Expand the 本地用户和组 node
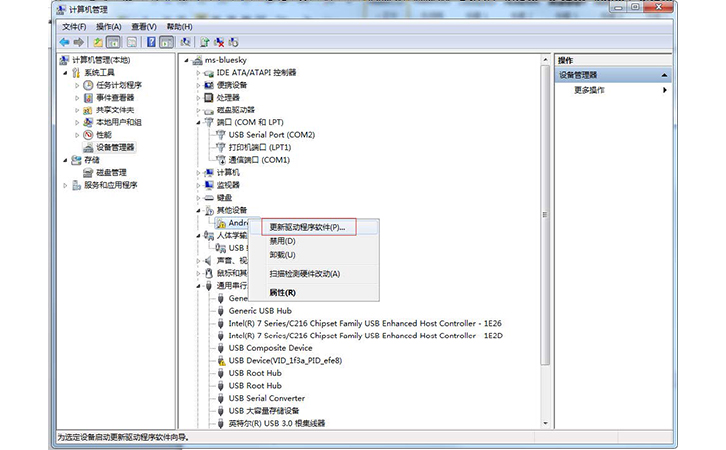Screen dimensions: 726x450 77,123
